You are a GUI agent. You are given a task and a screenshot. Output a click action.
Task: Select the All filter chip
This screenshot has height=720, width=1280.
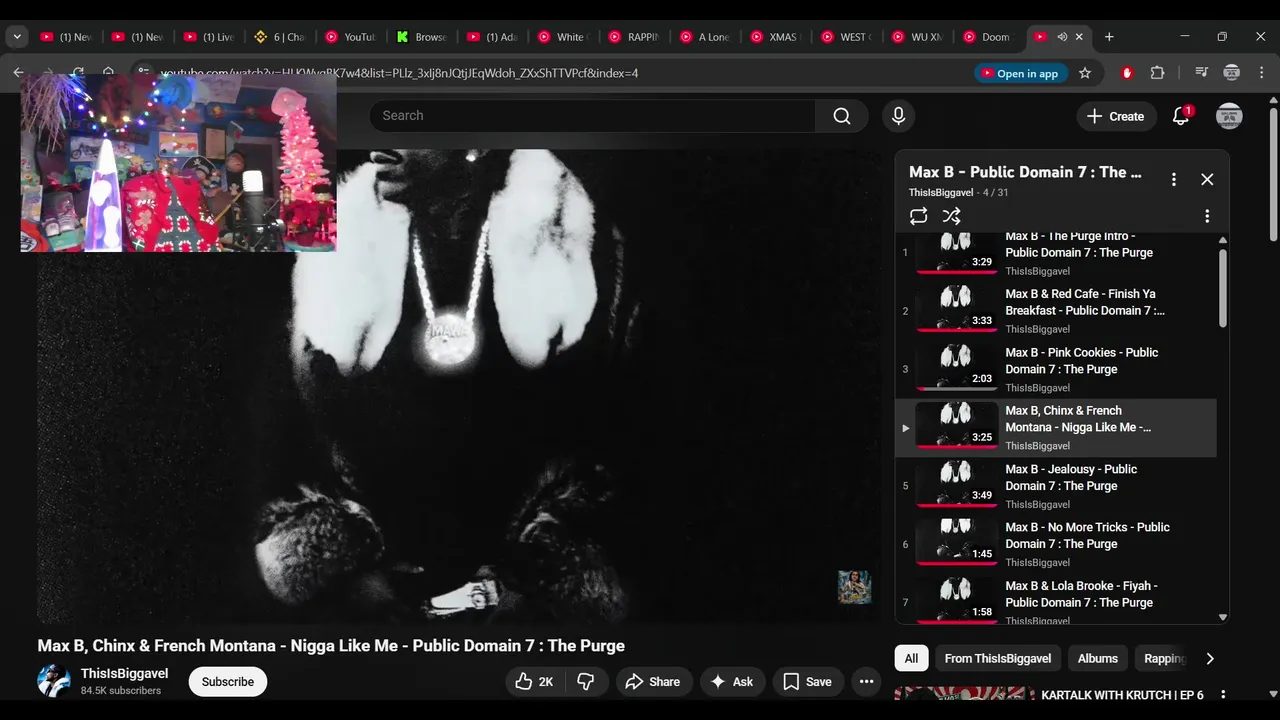[x=911, y=658]
